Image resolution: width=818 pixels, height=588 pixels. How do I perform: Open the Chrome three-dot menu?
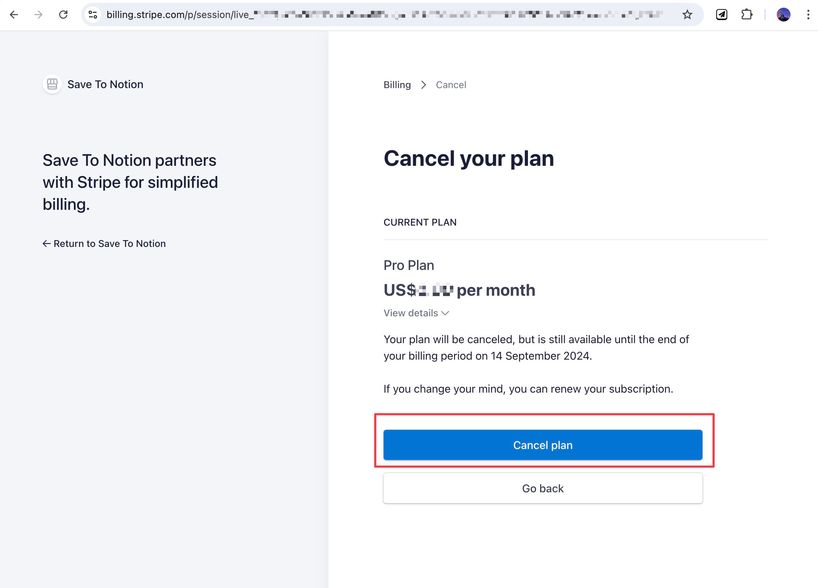[807, 14]
